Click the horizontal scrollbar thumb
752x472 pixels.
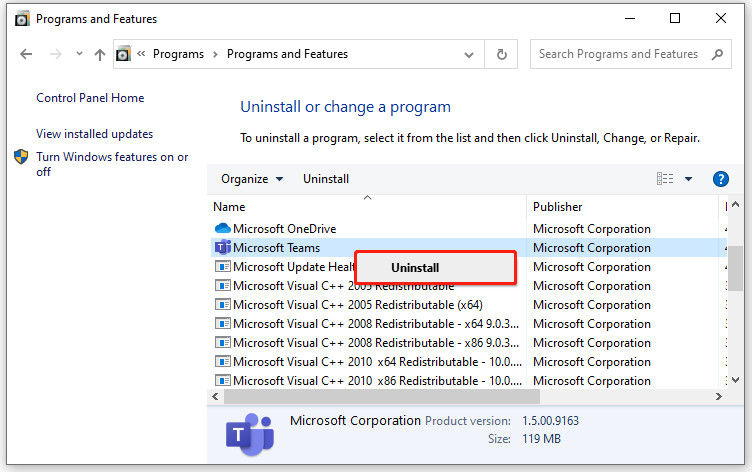pos(382,397)
